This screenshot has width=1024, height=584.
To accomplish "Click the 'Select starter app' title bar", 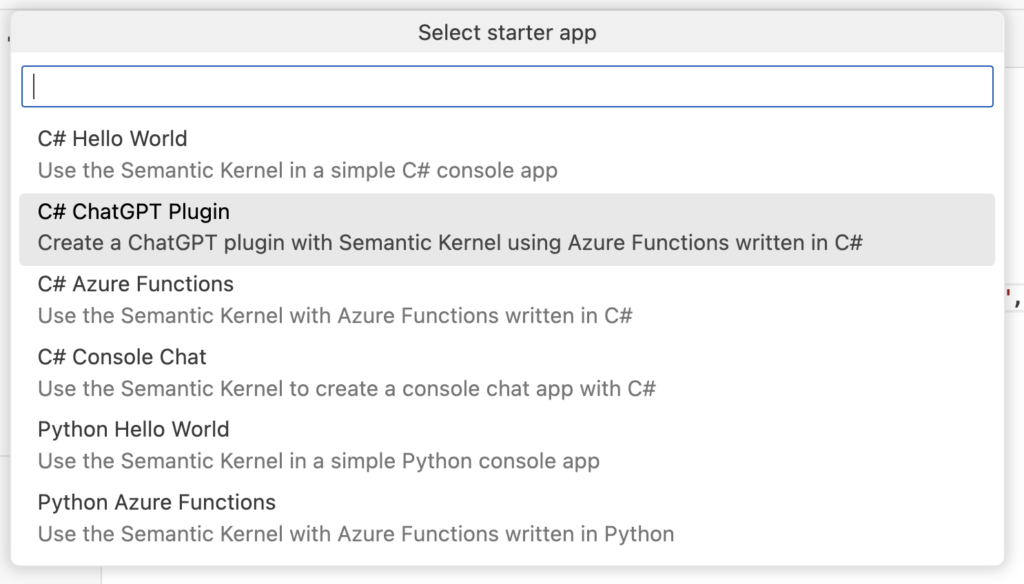I will (x=507, y=32).
